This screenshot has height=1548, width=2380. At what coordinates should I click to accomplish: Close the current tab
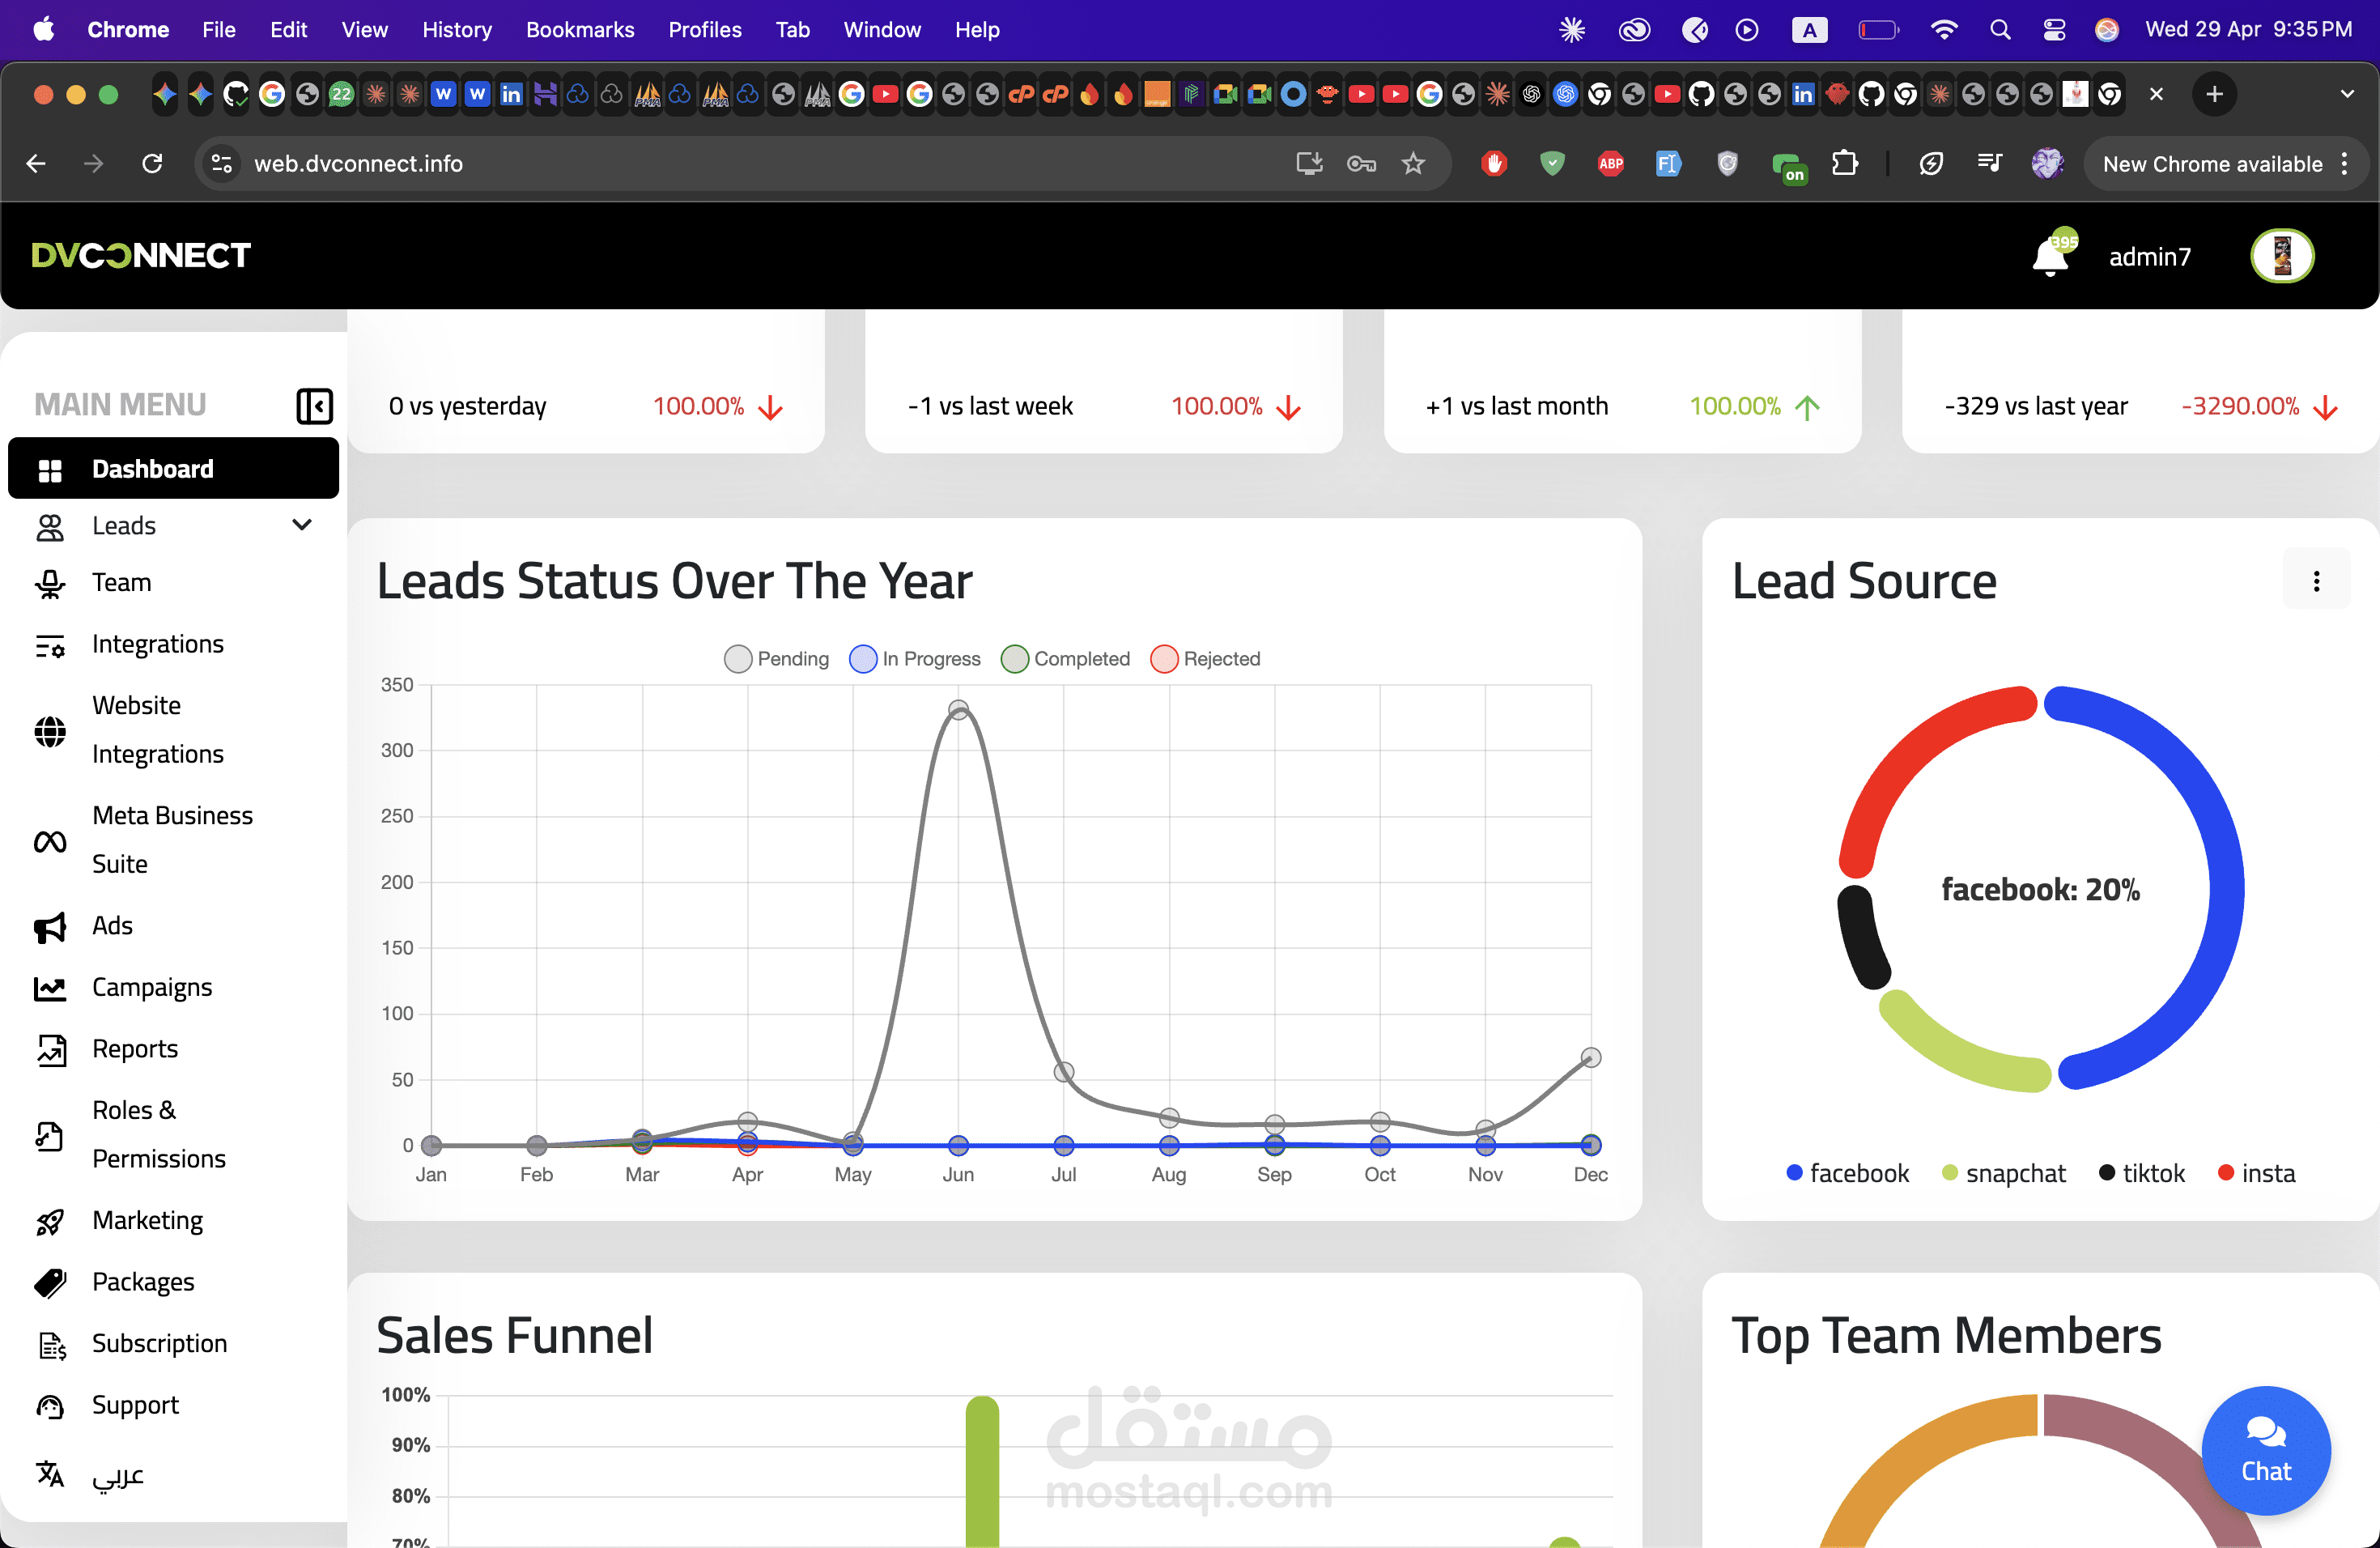[x=2156, y=94]
